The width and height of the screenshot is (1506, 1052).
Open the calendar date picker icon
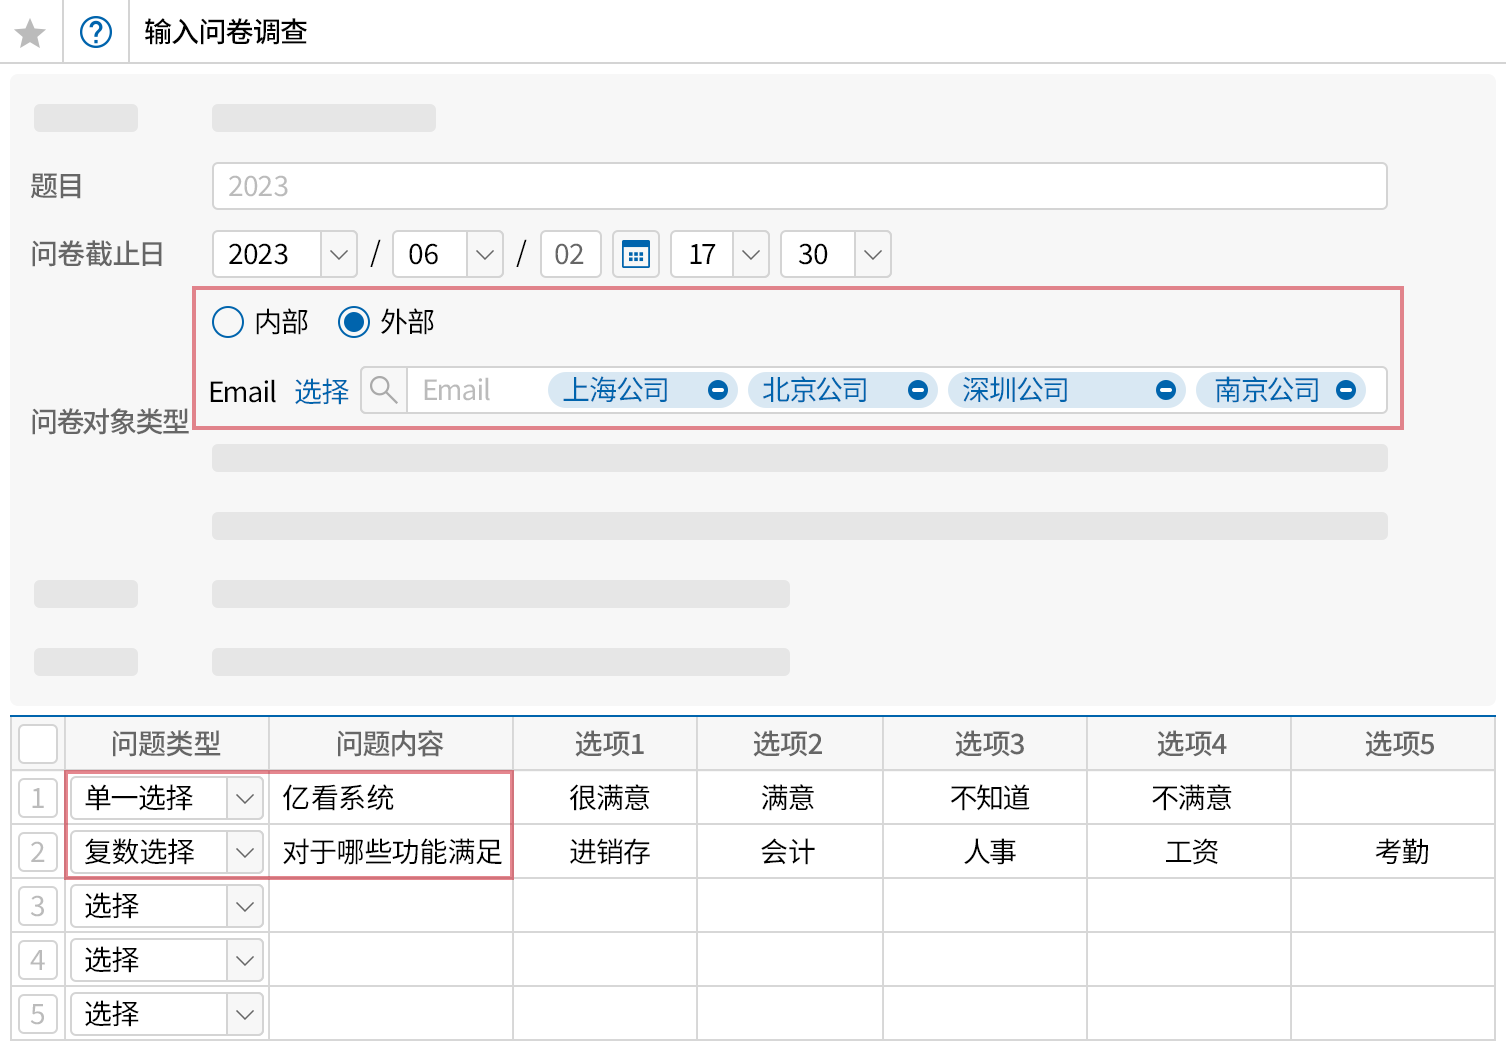coord(635,254)
